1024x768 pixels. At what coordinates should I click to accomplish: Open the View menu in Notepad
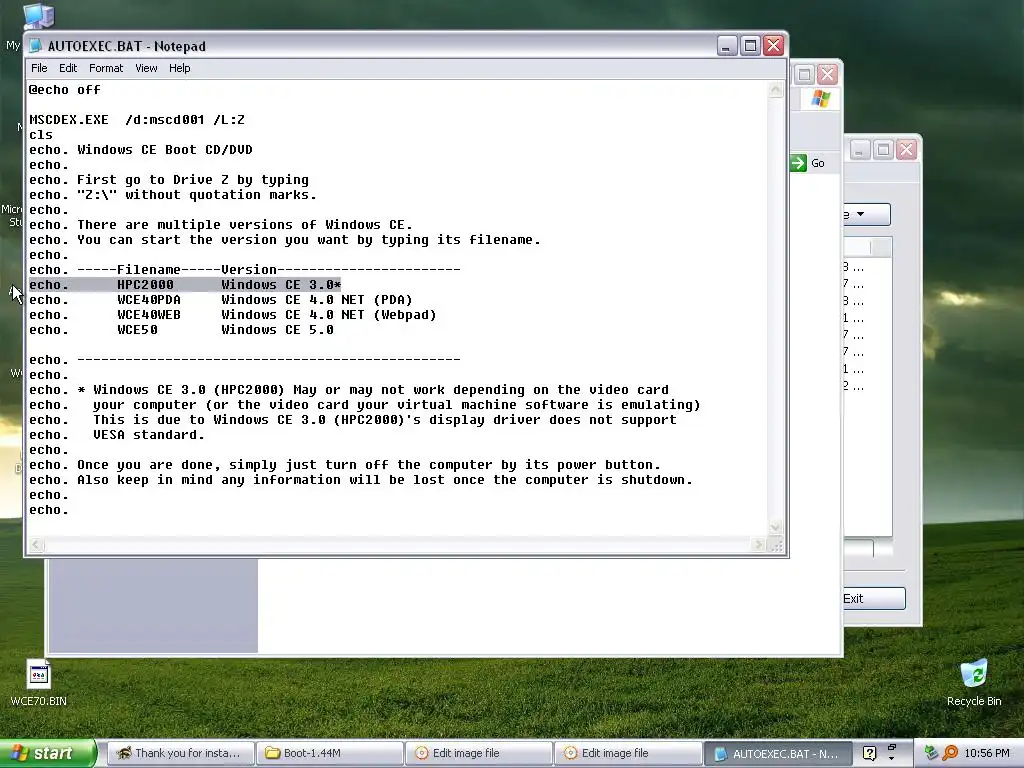click(x=146, y=68)
